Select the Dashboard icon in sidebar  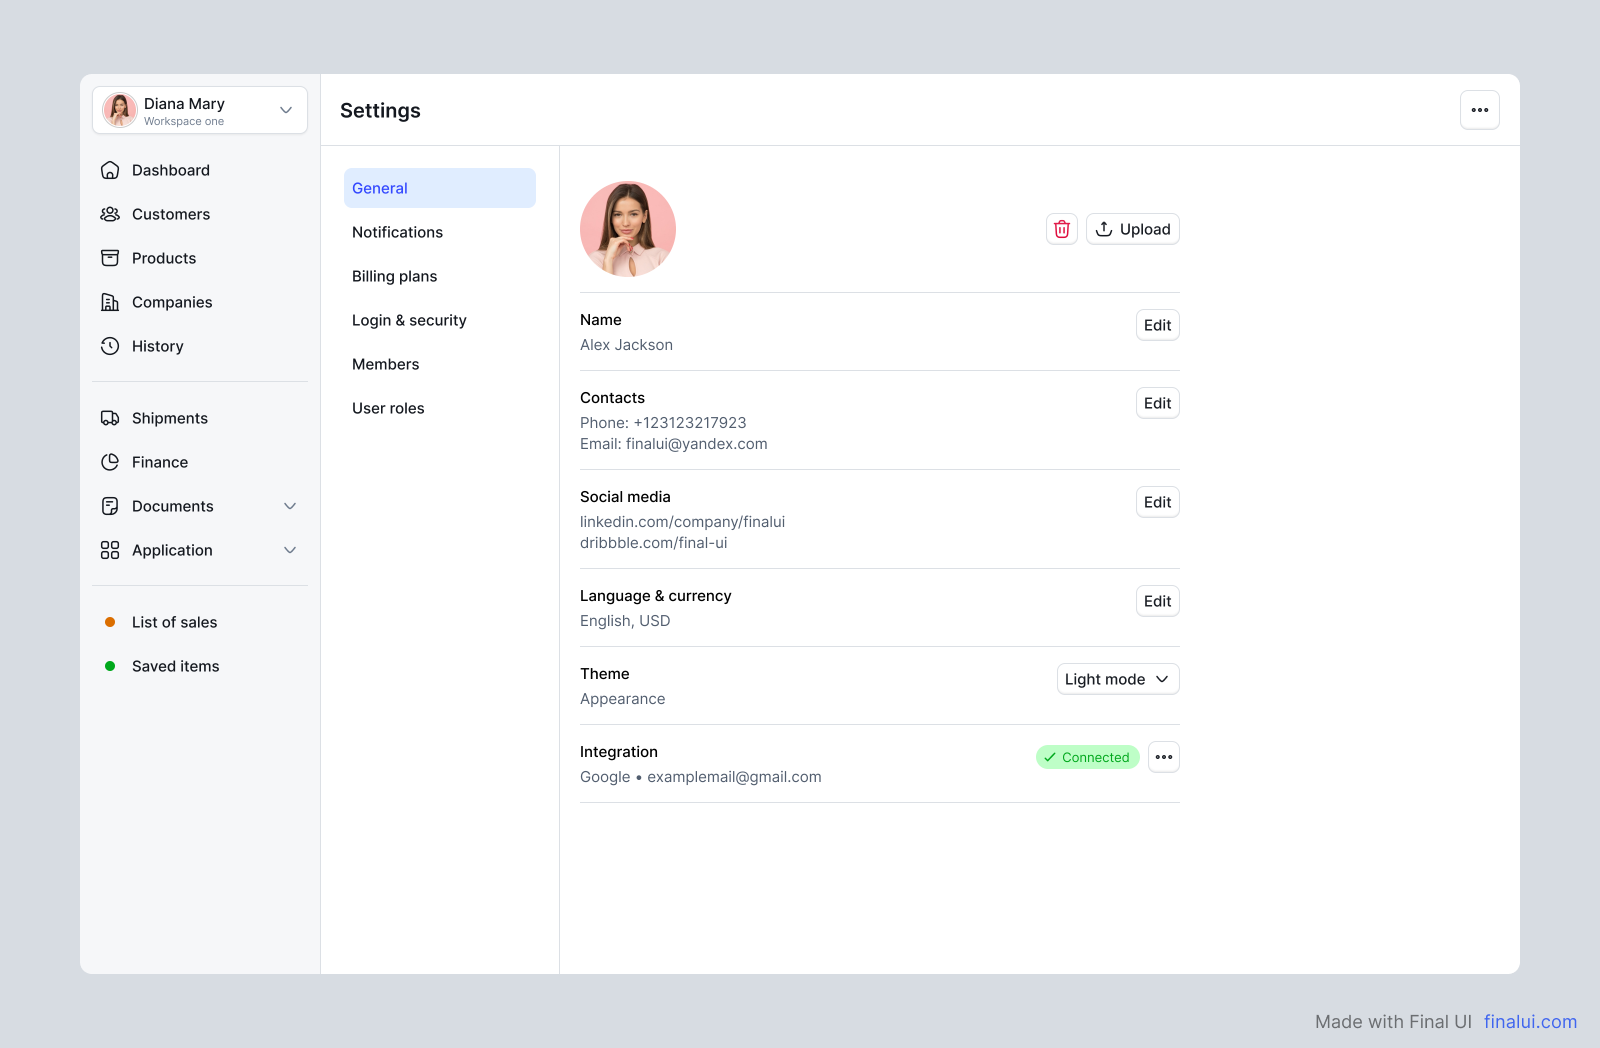[x=110, y=170]
